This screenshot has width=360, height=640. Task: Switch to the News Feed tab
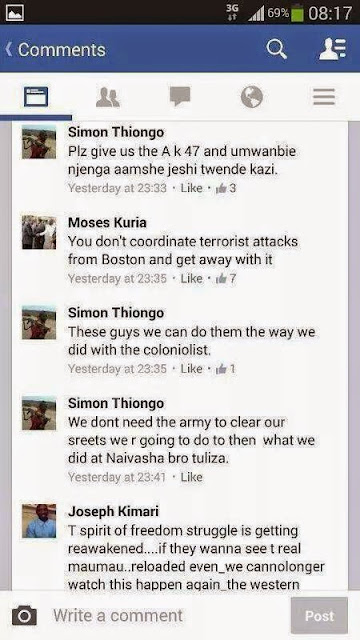(x=36, y=97)
